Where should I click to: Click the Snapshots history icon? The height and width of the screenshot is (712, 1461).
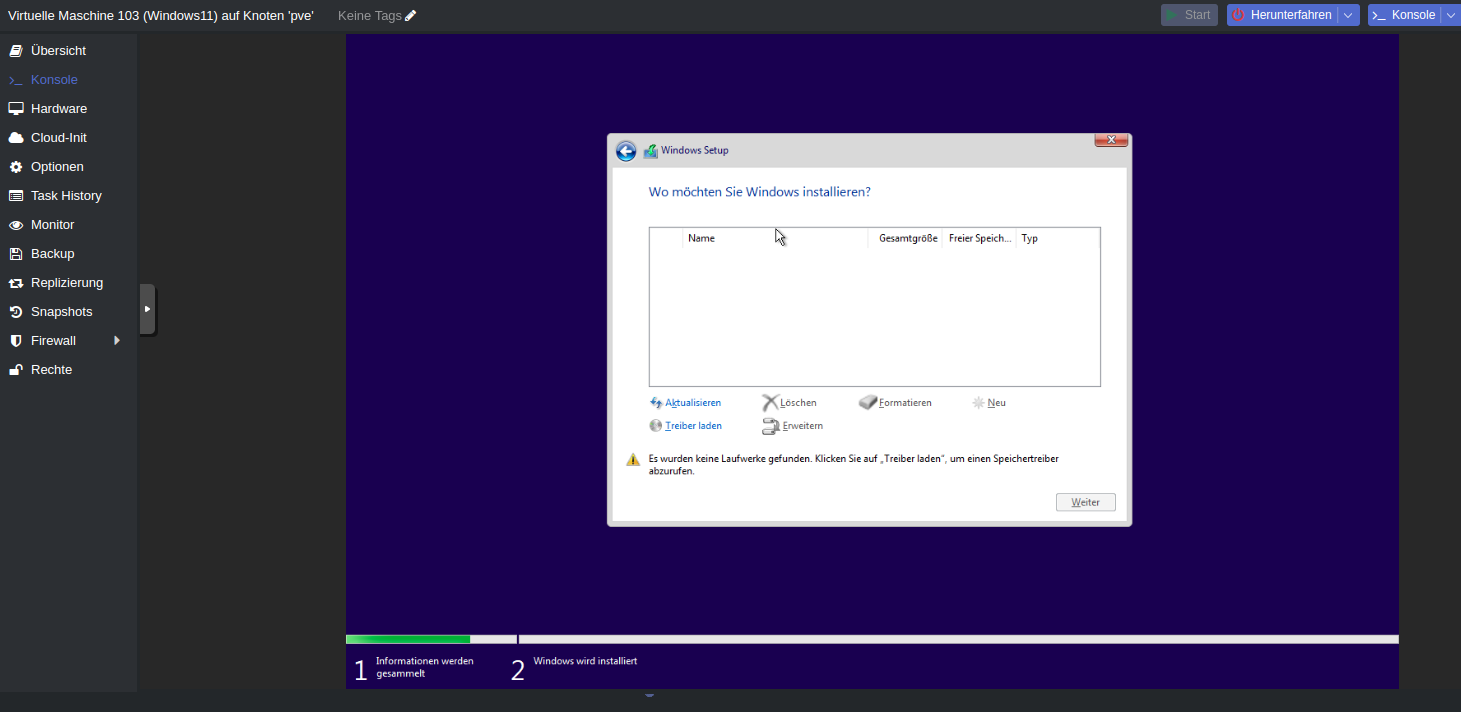click(16, 312)
